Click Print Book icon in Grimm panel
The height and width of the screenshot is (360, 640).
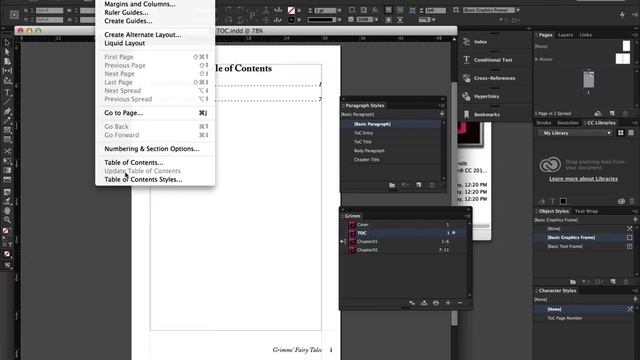[x=436, y=303]
